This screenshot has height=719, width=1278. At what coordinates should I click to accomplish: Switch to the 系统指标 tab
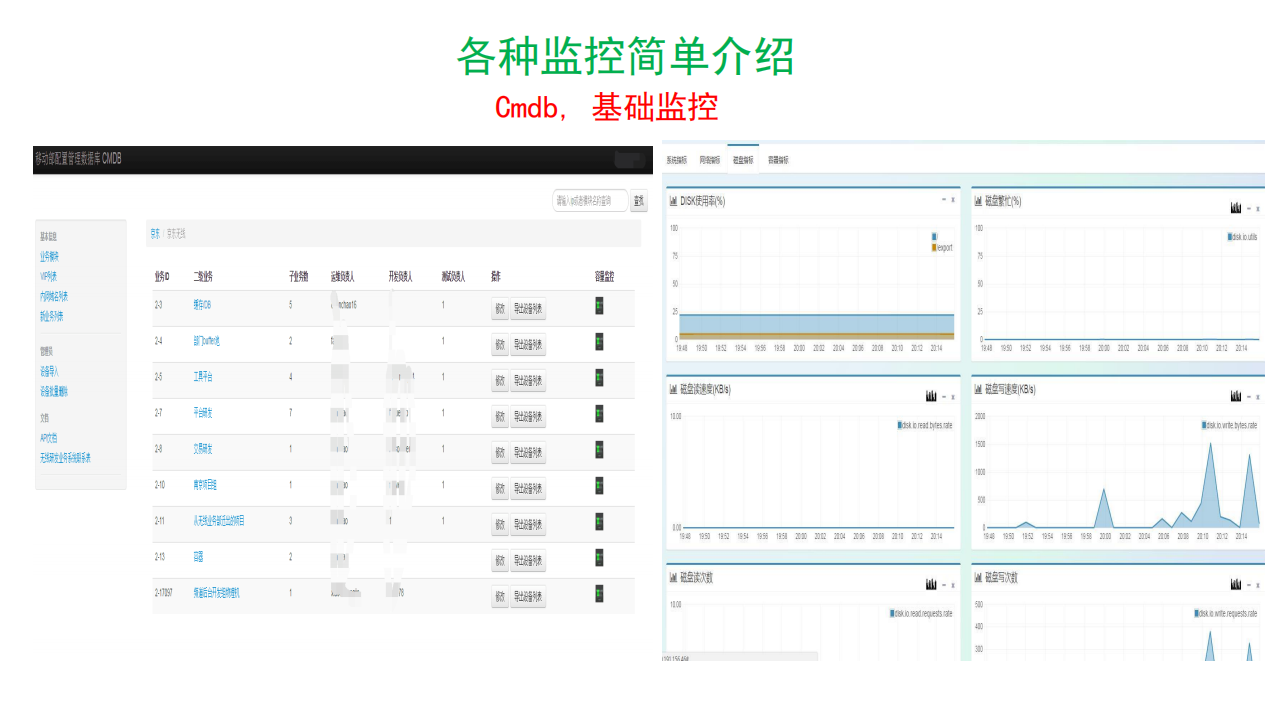click(x=678, y=160)
